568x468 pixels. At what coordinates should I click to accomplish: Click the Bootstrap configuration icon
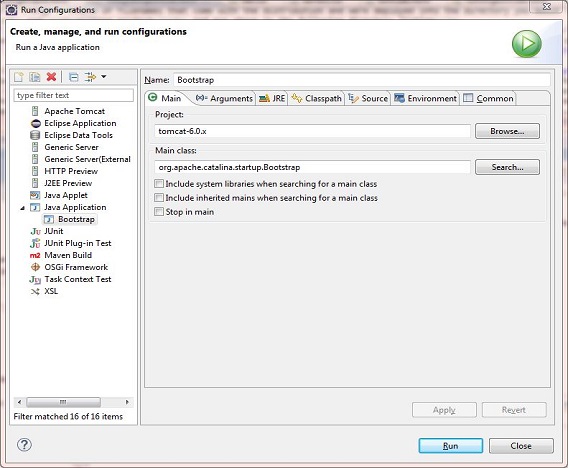49,219
